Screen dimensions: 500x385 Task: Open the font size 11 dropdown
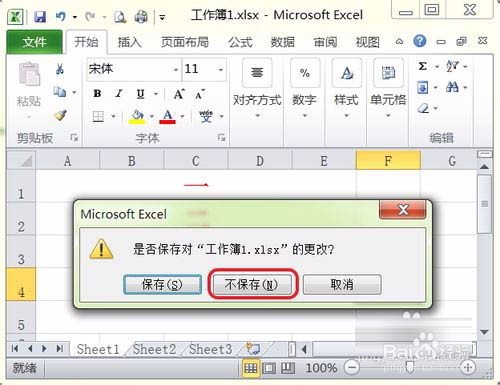click(x=220, y=70)
